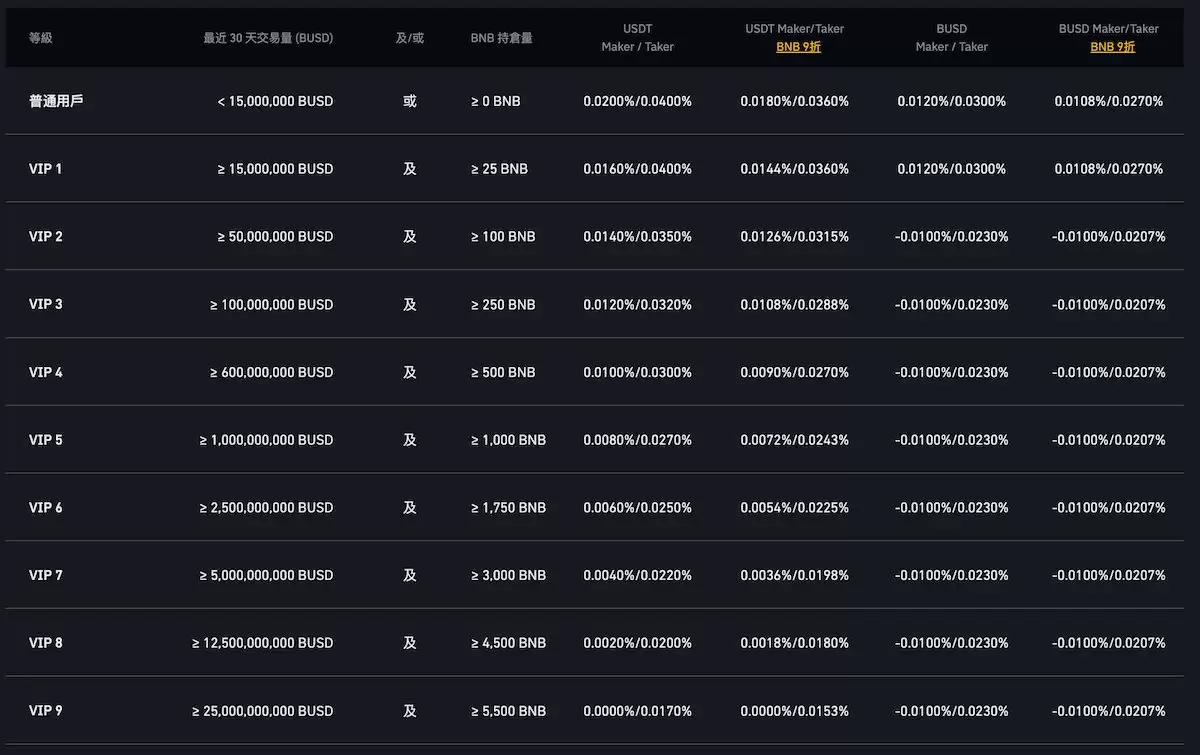Select the VIP 5 row label
This screenshot has width=1200, height=755.
(x=46, y=440)
